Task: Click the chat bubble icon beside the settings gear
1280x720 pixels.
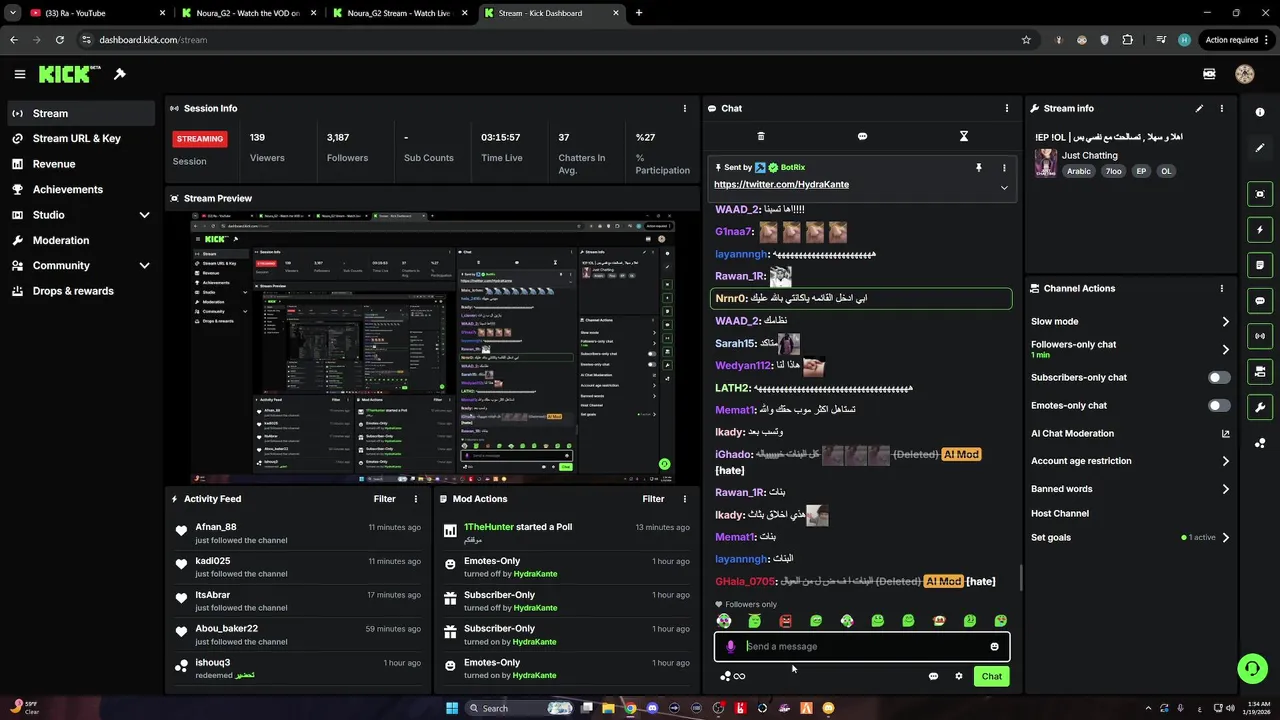Action: pyautogui.click(x=933, y=676)
